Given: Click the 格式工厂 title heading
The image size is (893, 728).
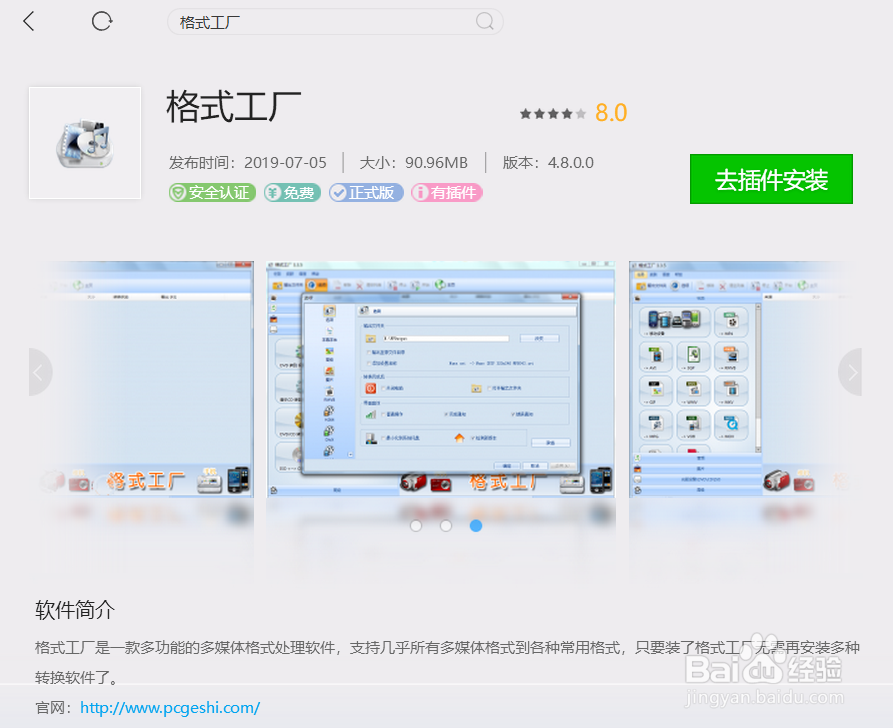Looking at the screenshot, I should pos(234,107).
